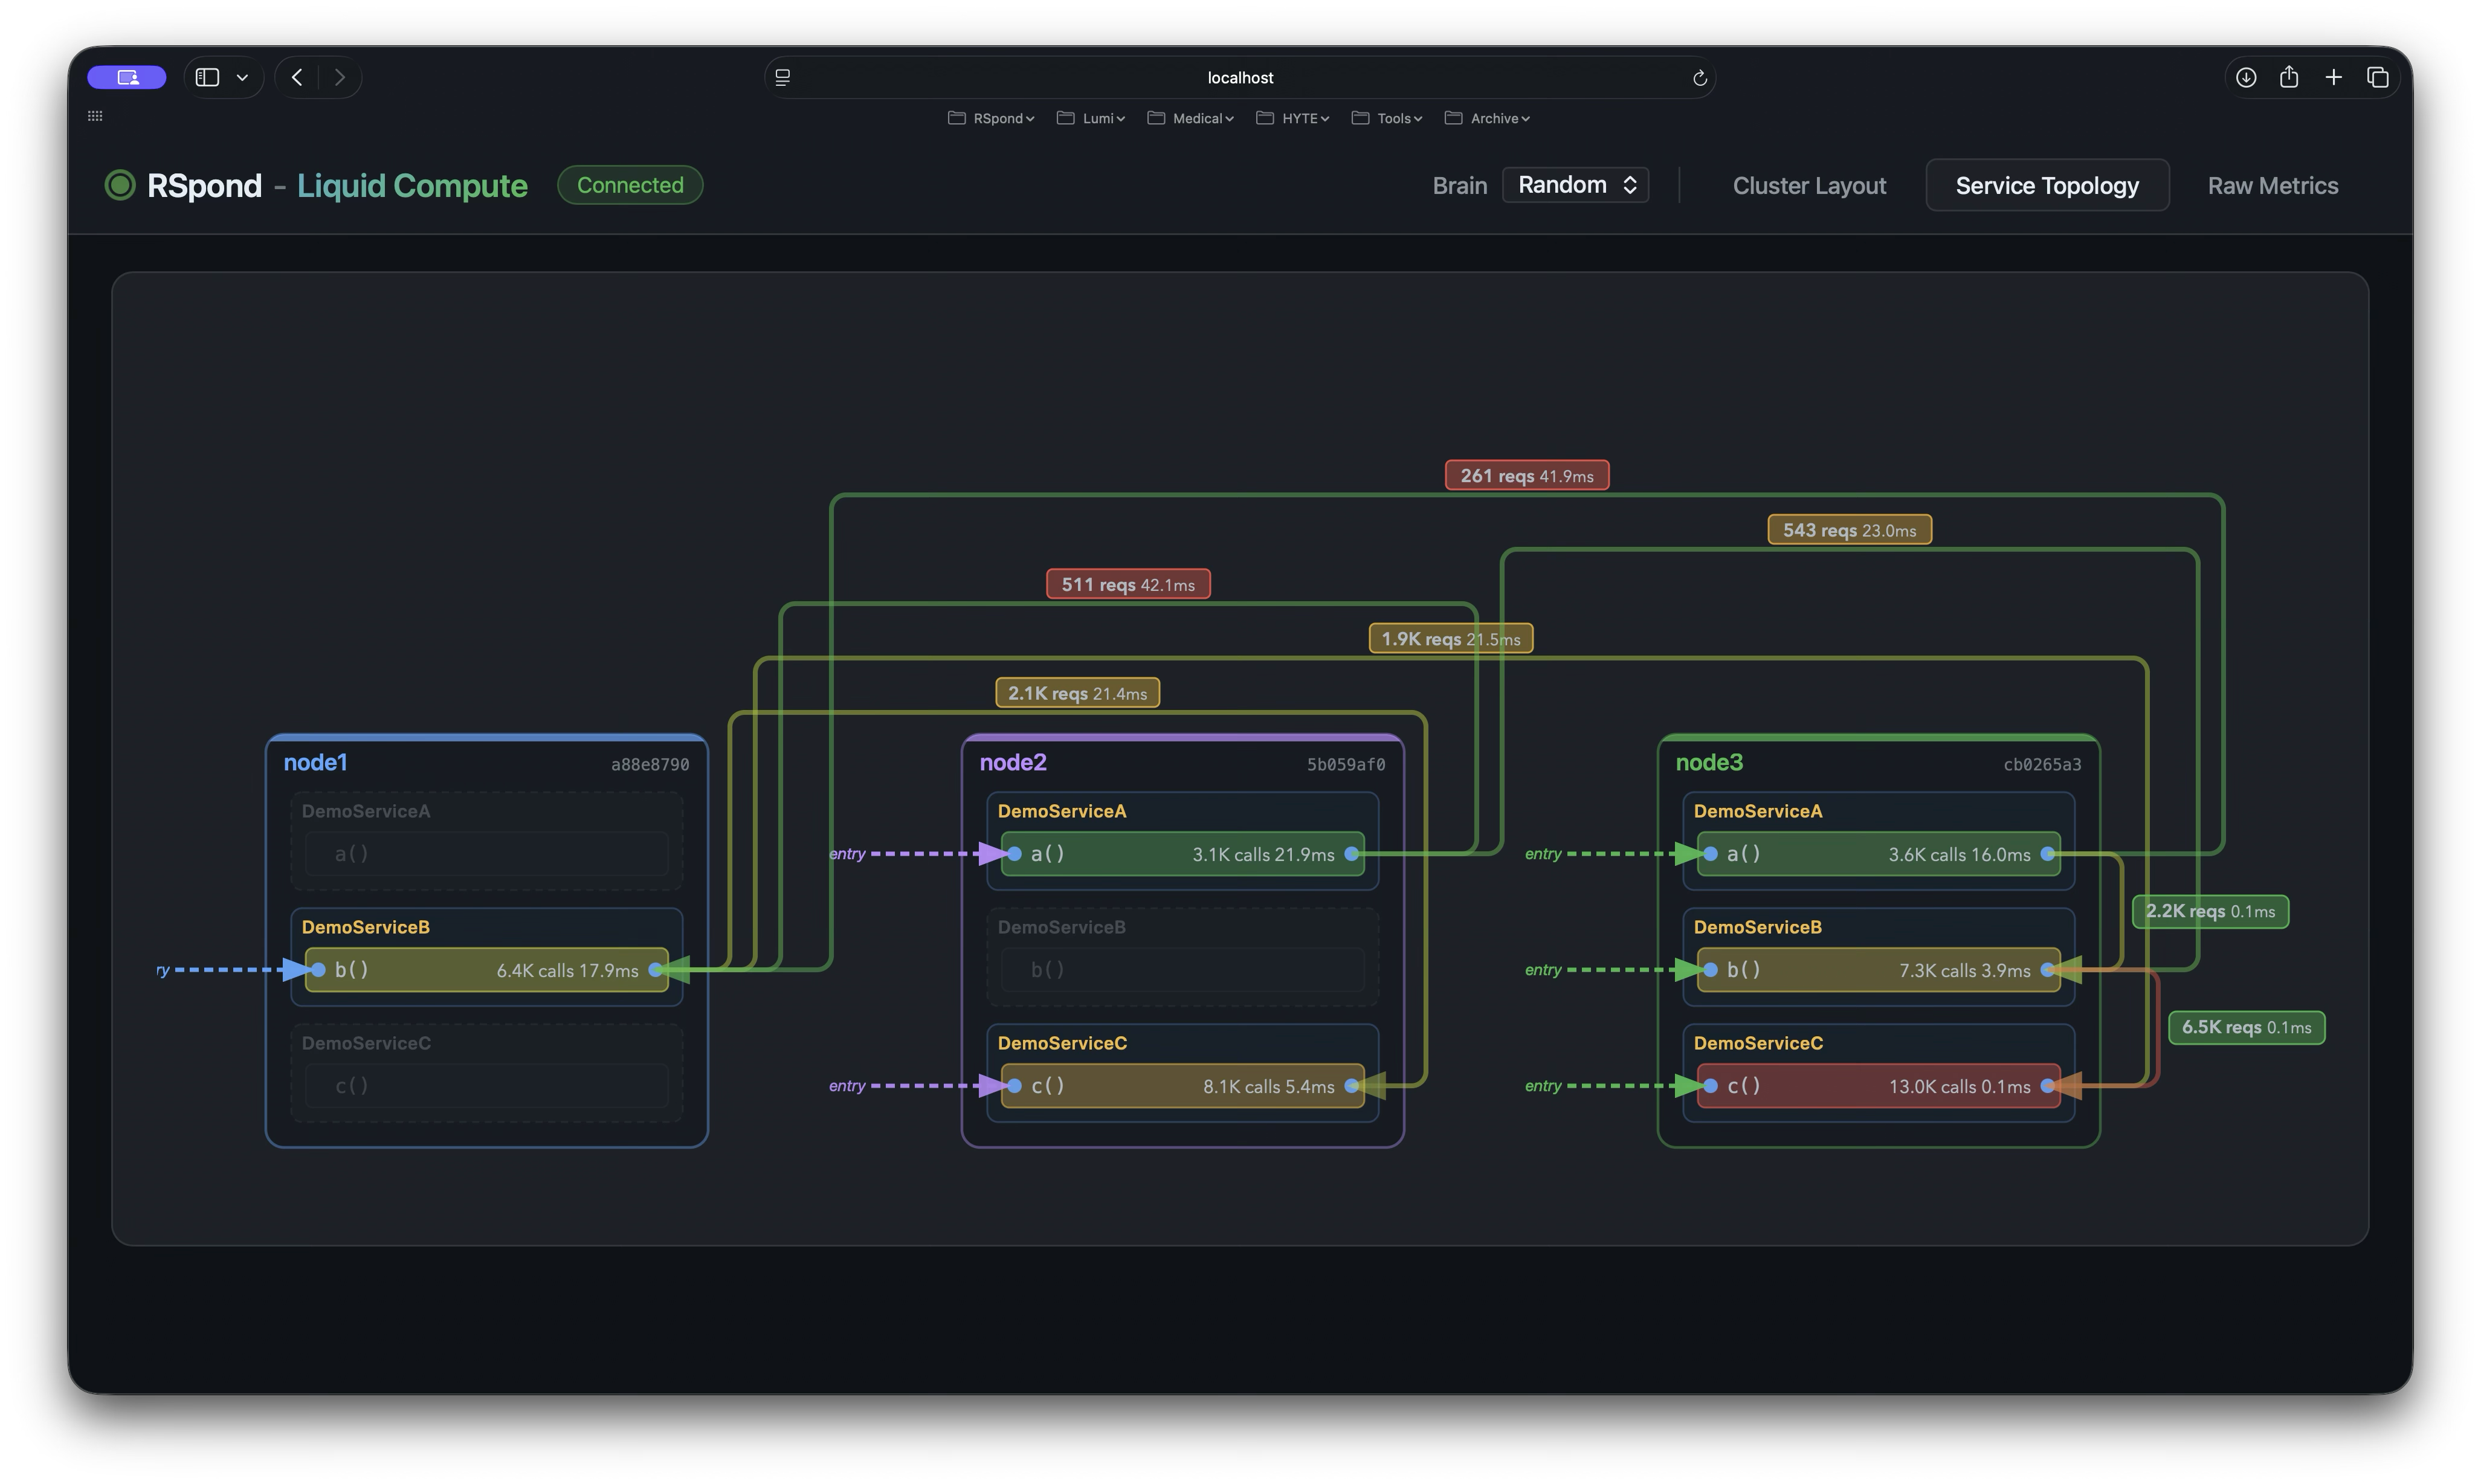The height and width of the screenshot is (1484, 2481).
Task: Expand the Lumi bookmarks folder
Action: (x=1091, y=118)
